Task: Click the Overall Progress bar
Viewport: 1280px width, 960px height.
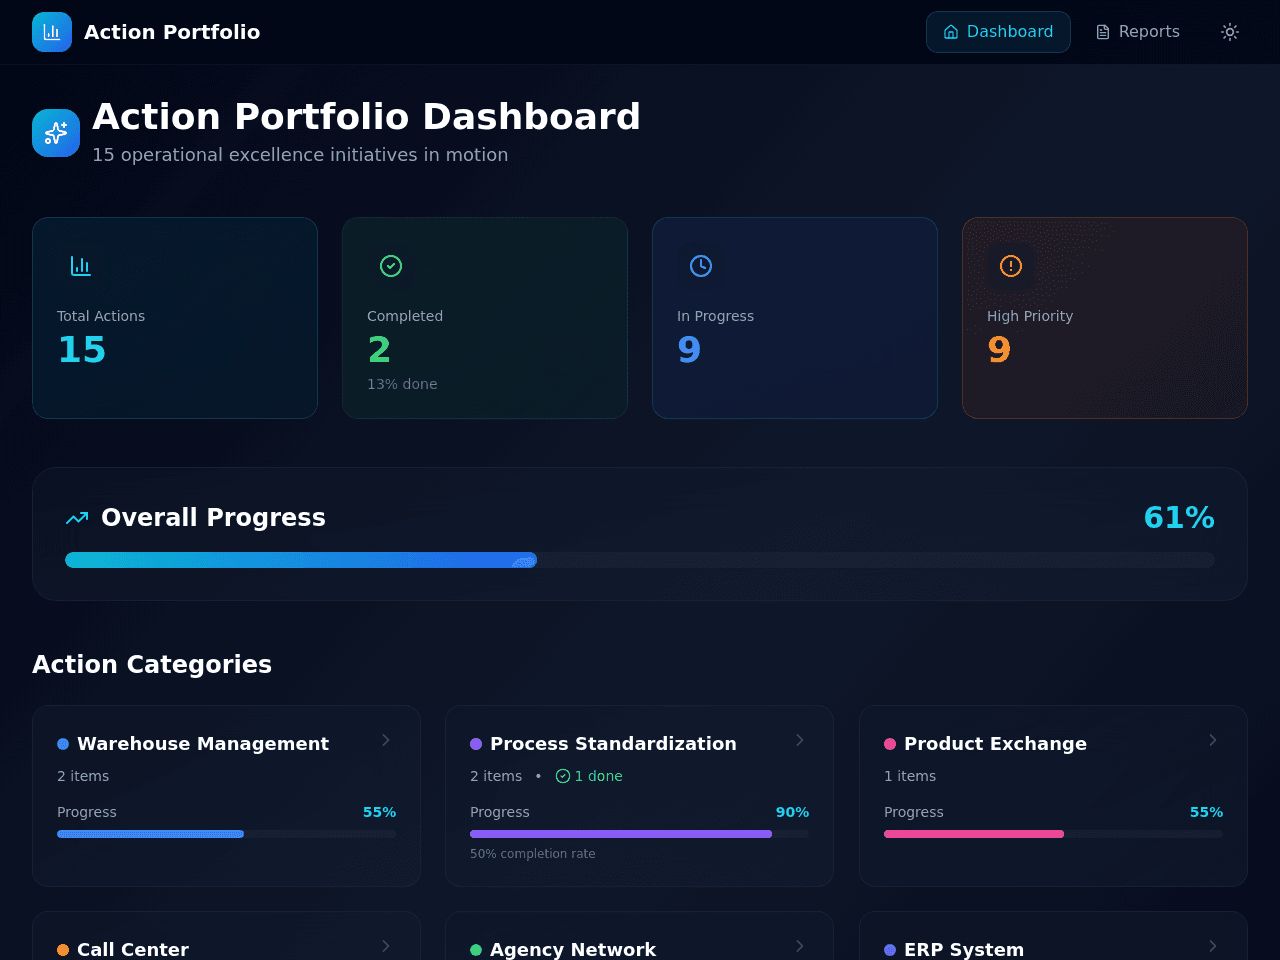Action: point(640,560)
